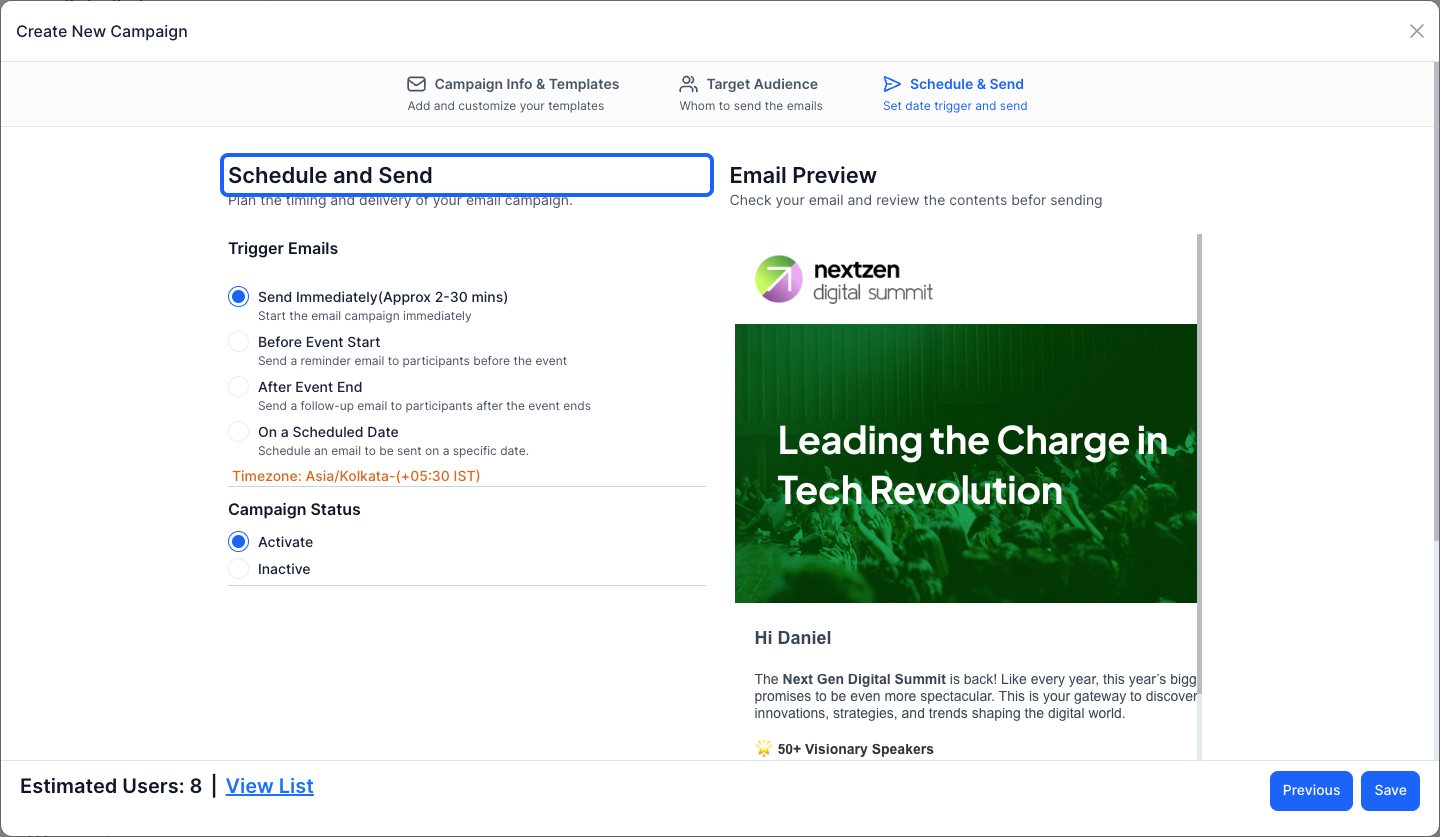Go to Campaign Info & Templates step
This screenshot has height=837, width=1440.
[513, 94]
